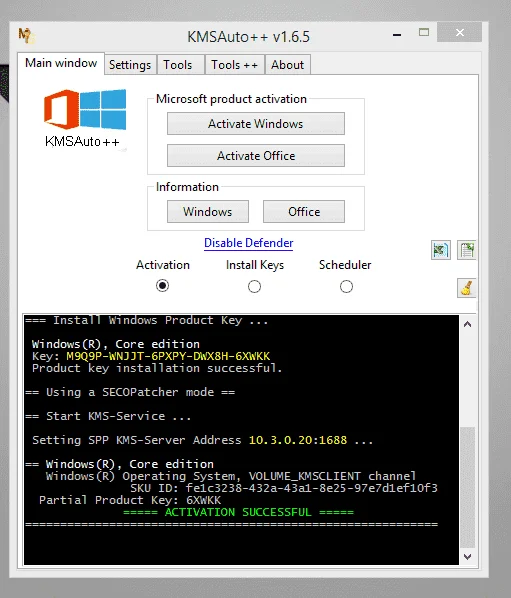This screenshot has height=598, width=511.
Task: Click the VOLUME_KMSCLIENT channel line
Action: tap(231, 476)
